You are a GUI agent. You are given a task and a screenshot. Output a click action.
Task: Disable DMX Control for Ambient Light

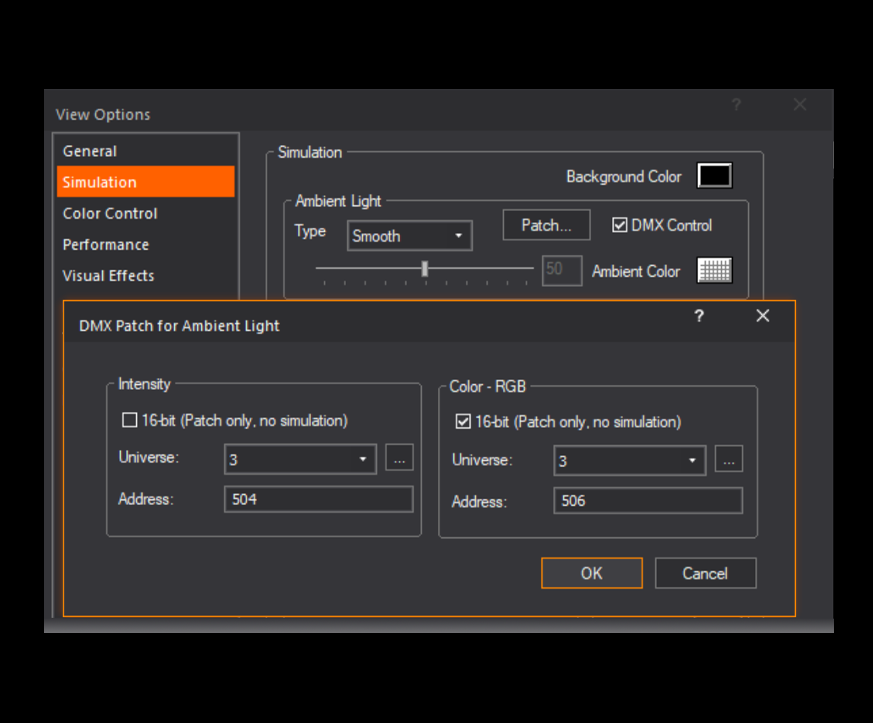pos(620,225)
